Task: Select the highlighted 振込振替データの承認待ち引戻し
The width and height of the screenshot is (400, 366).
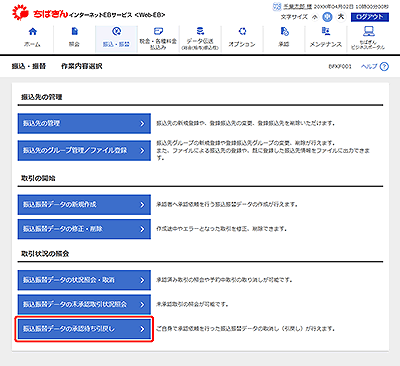Action: [84, 329]
